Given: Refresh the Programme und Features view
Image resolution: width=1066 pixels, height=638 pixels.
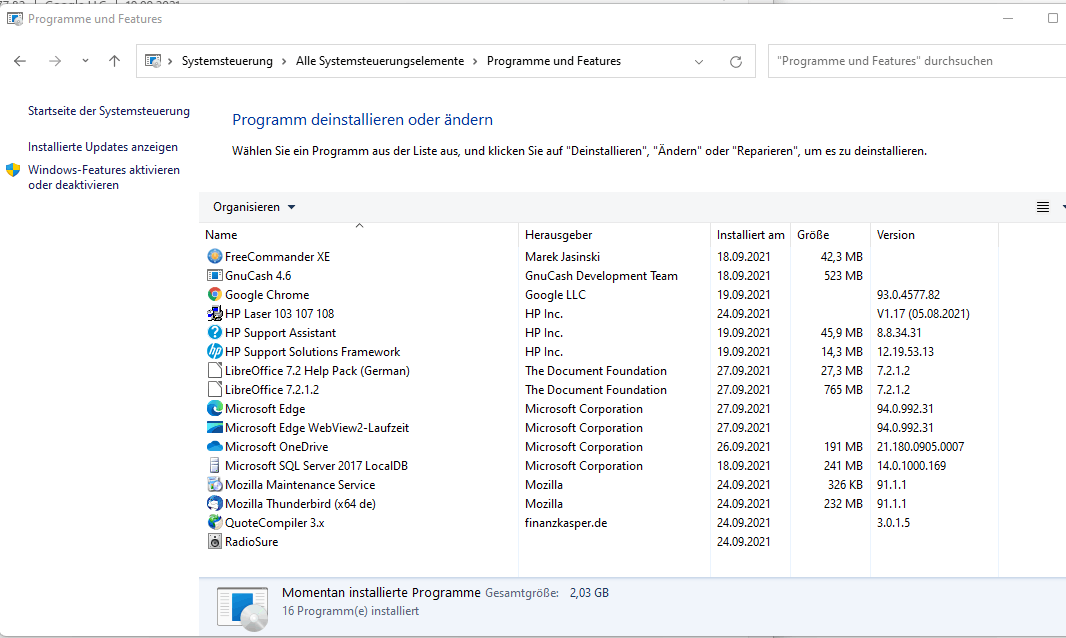Looking at the screenshot, I should pos(736,62).
